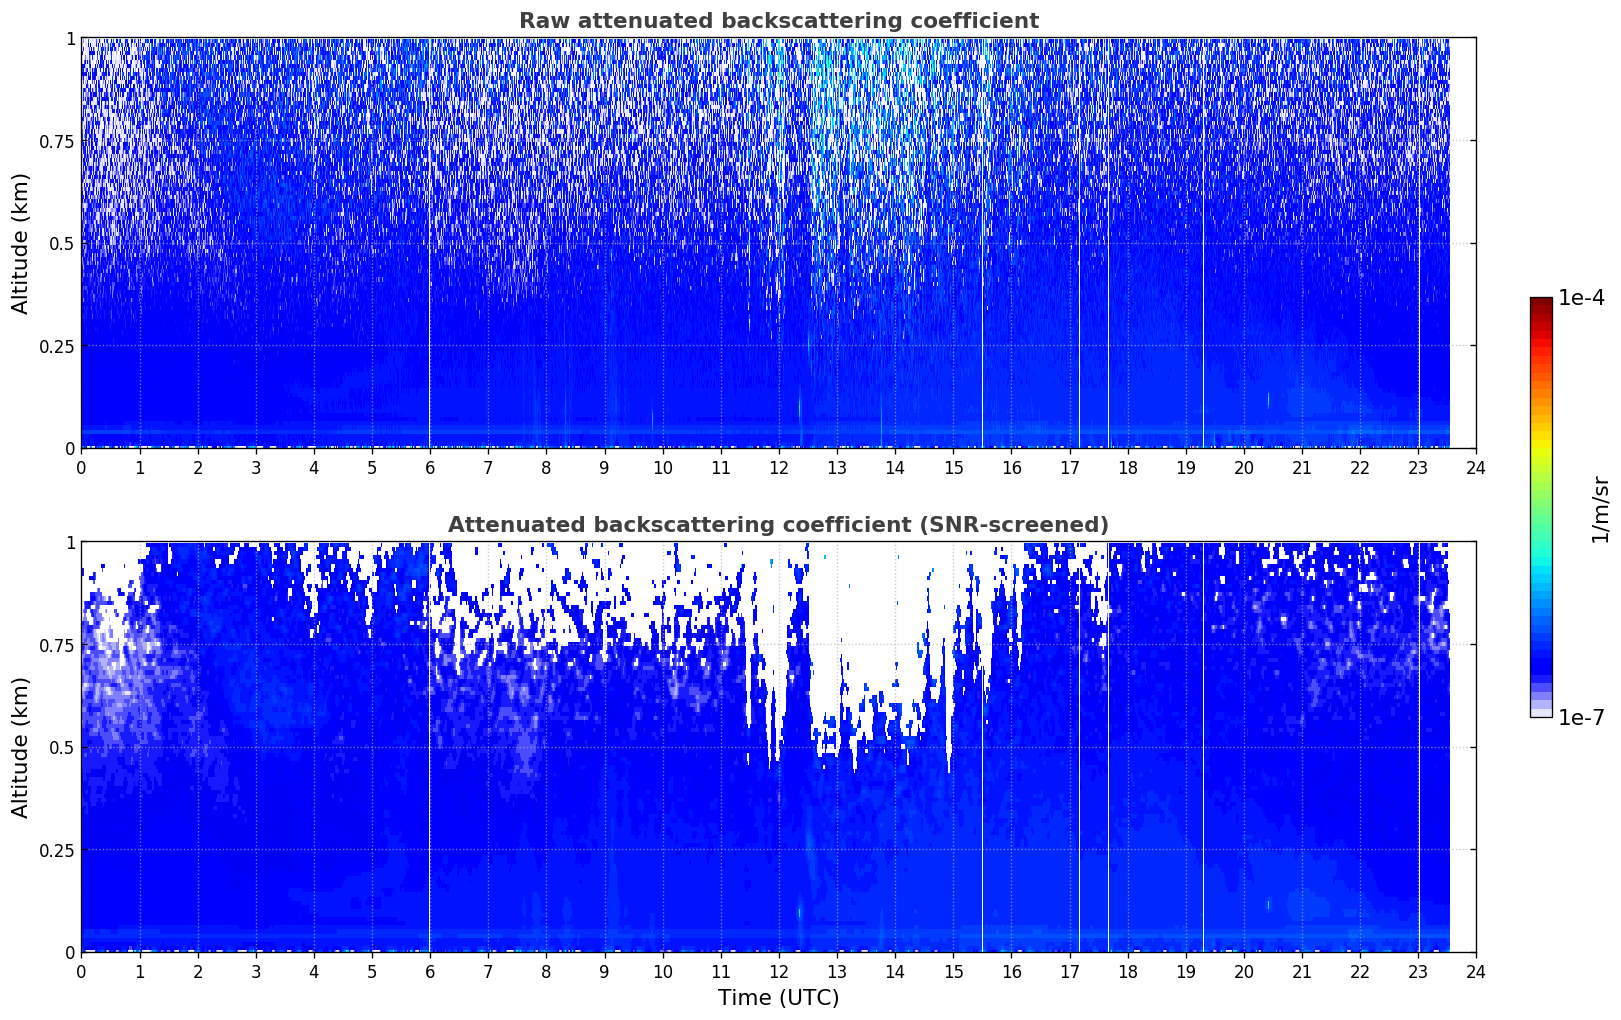Click the 0.25 altitude tick on the bottom plot
Image resolution: width=1621 pixels, height=1020 pixels.
[57, 850]
